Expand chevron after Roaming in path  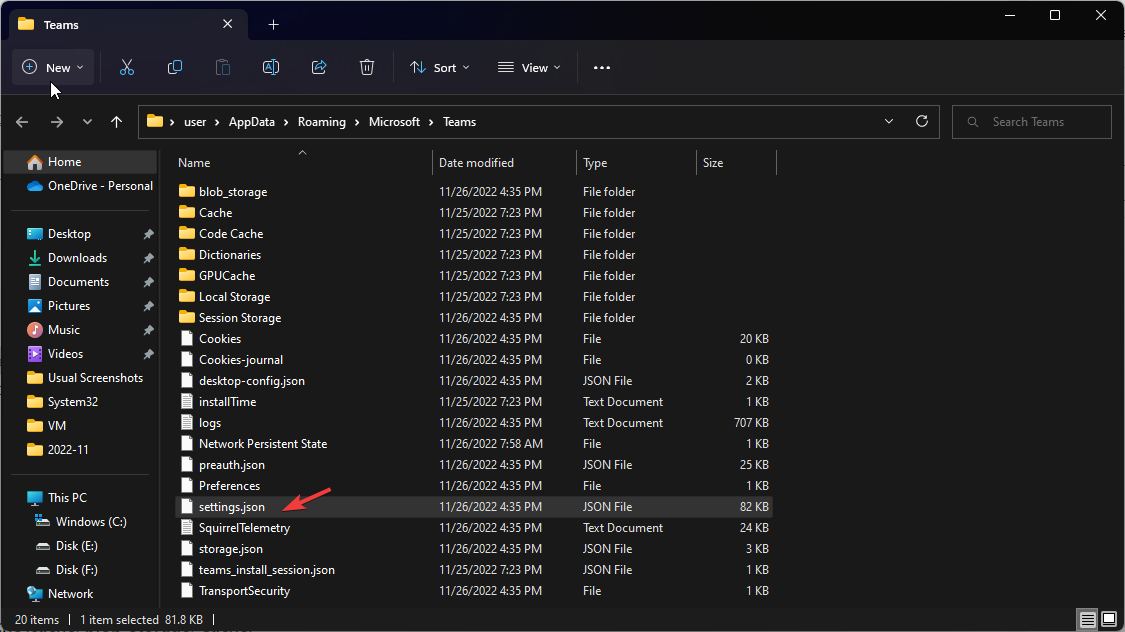click(x=357, y=122)
